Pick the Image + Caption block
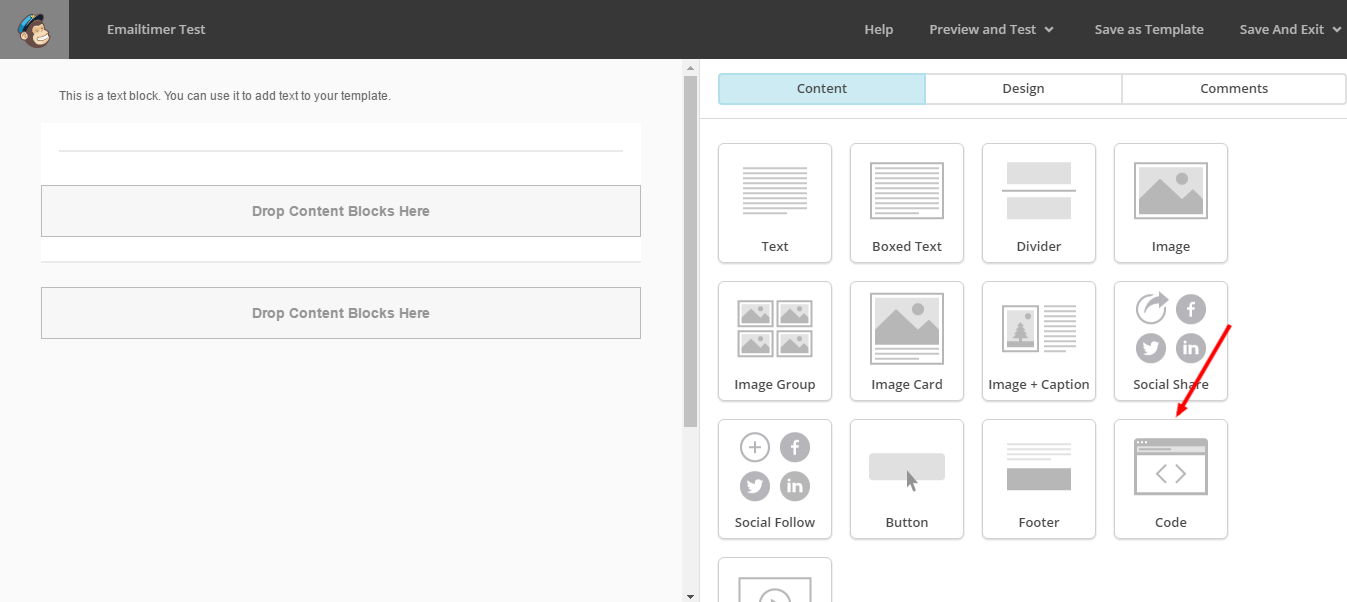Image resolution: width=1347 pixels, height=602 pixels. pyautogui.click(x=1039, y=341)
